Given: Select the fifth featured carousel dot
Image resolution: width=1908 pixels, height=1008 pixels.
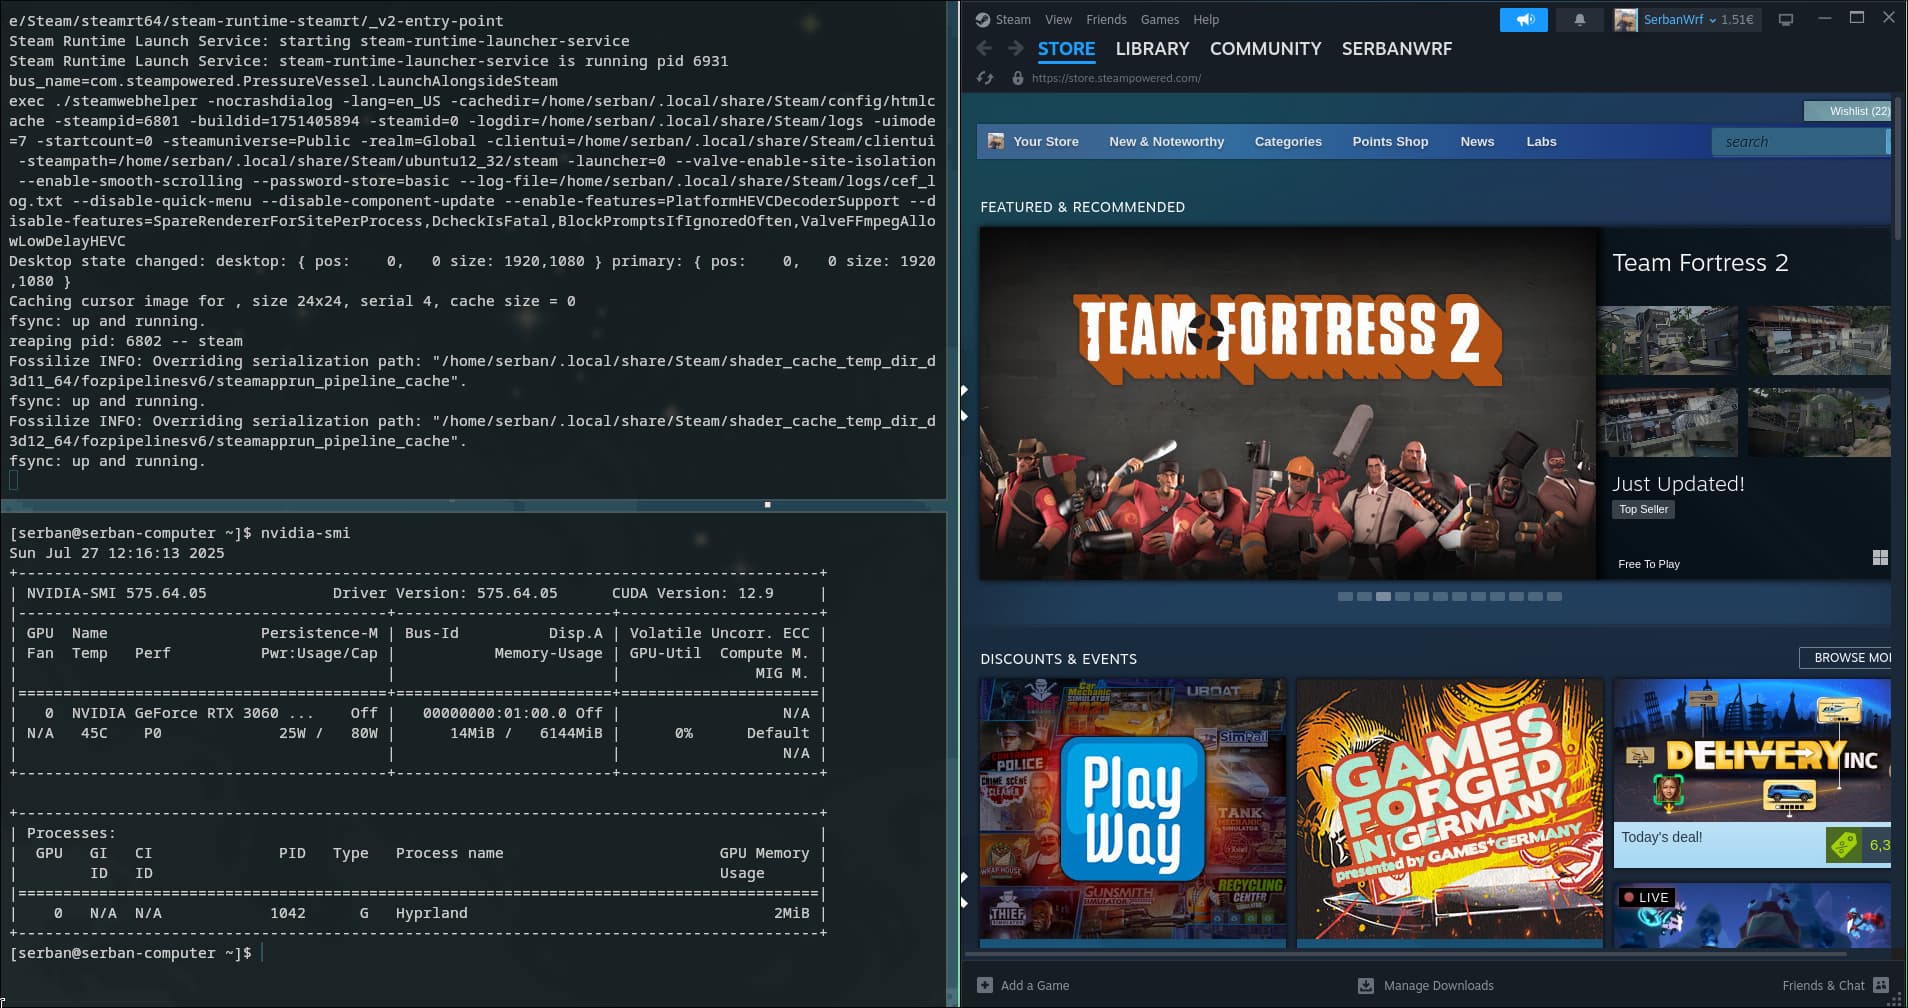Looking at the screenshot, I should (1421, 596).
